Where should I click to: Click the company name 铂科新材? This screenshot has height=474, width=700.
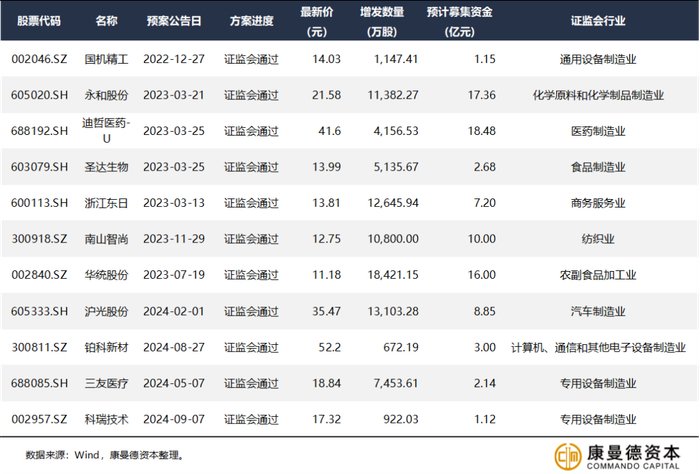tap(106, 347)
